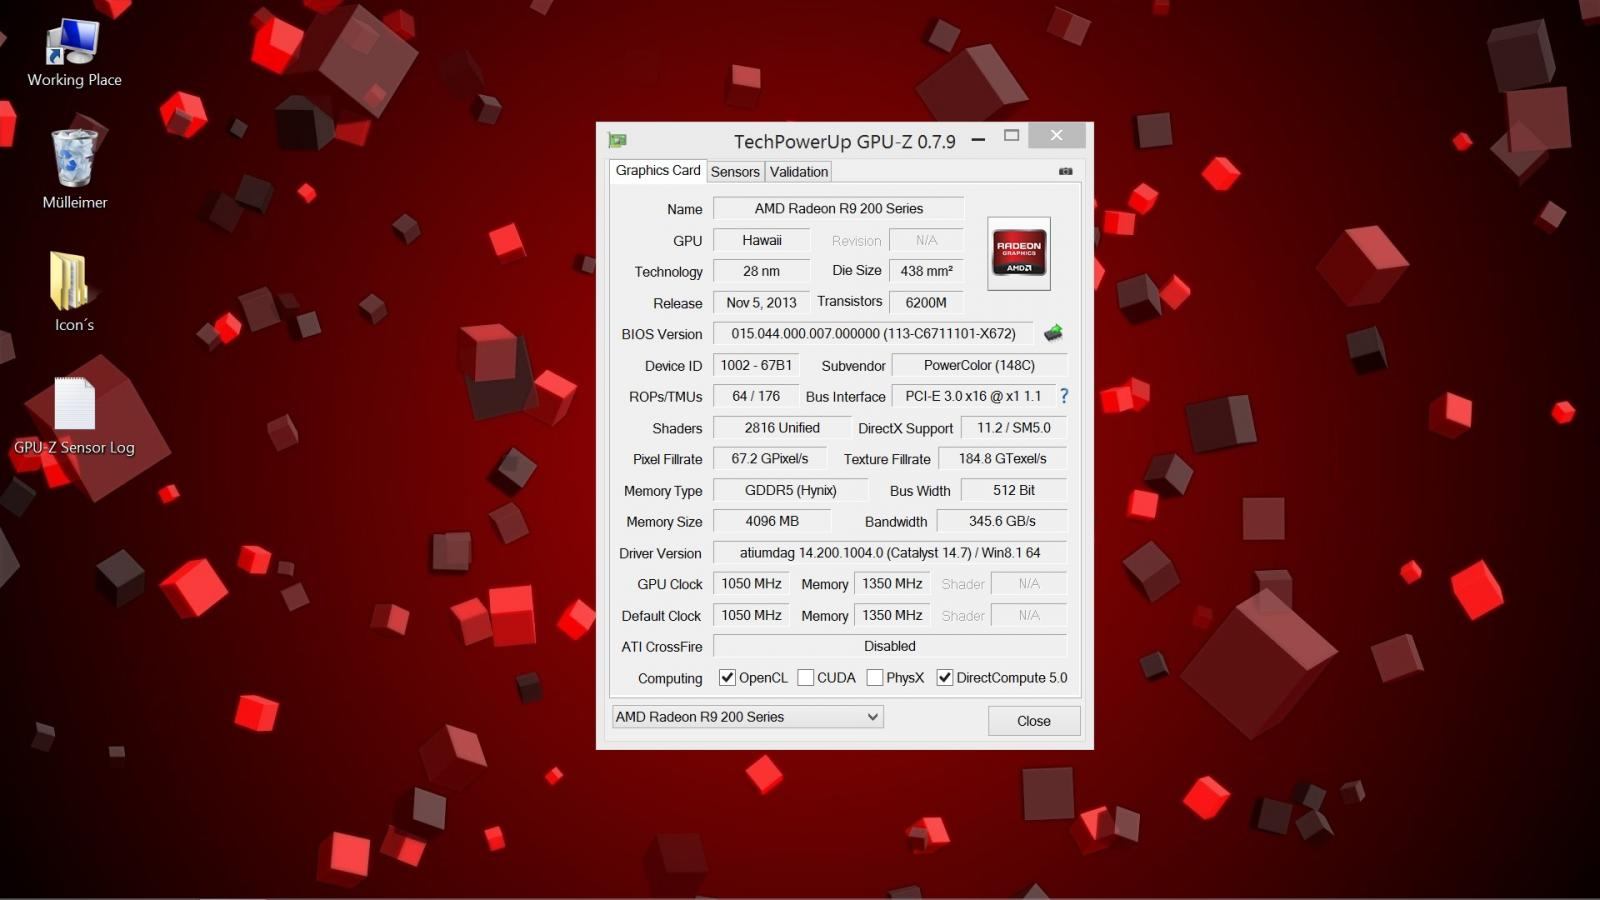Click the Bandwidth value 345.6 GB/s
The width and height of the screenshot is (1600, 900).
pos(1002,522)
